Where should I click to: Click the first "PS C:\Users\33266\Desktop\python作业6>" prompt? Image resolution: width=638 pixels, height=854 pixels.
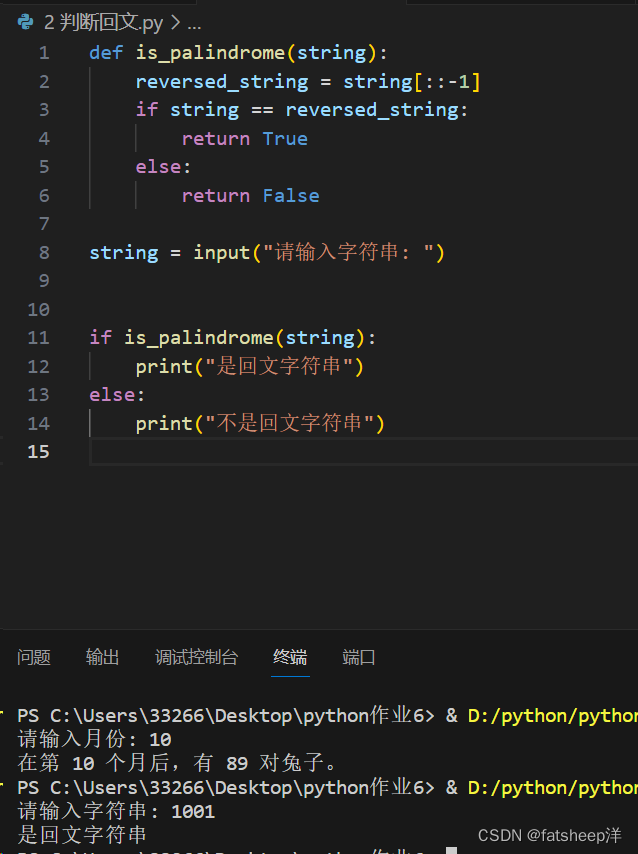click(226, 716)
